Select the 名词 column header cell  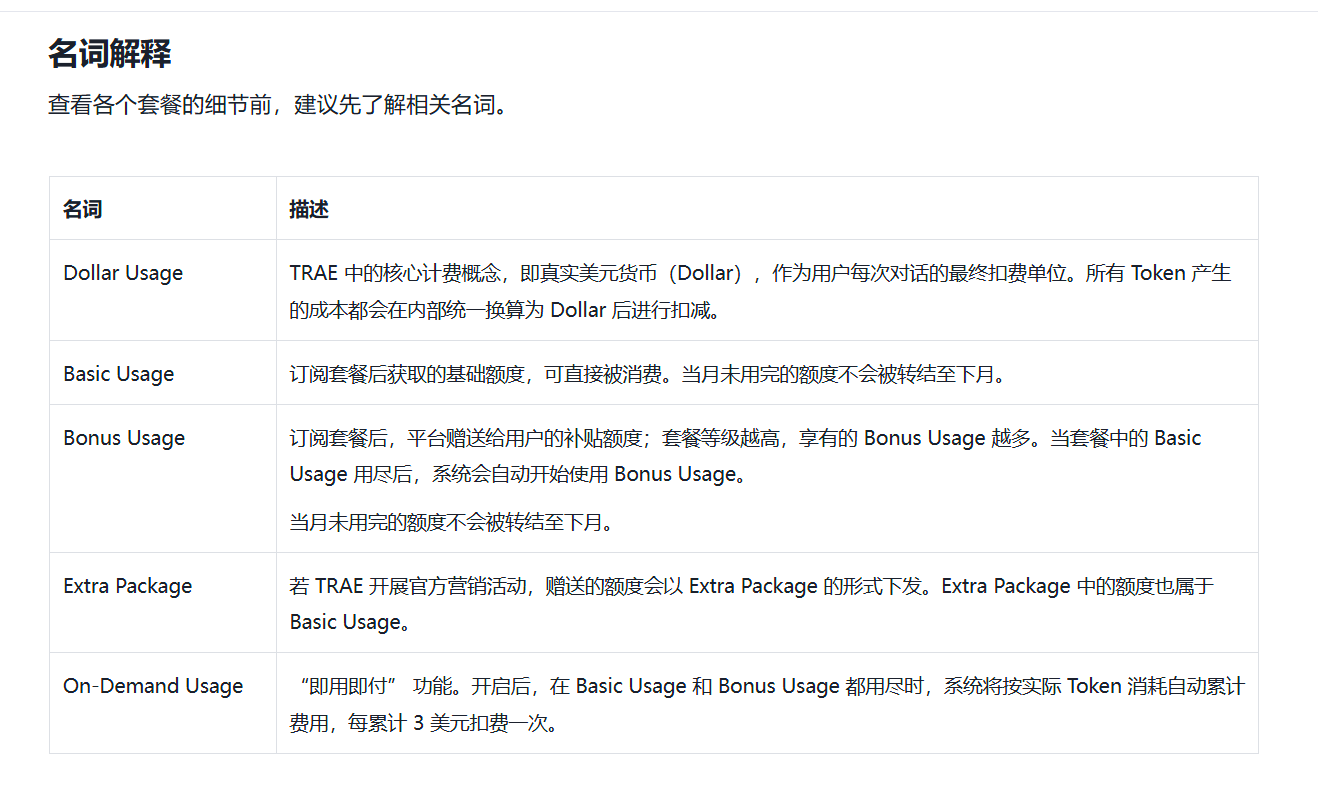point(163,209)
